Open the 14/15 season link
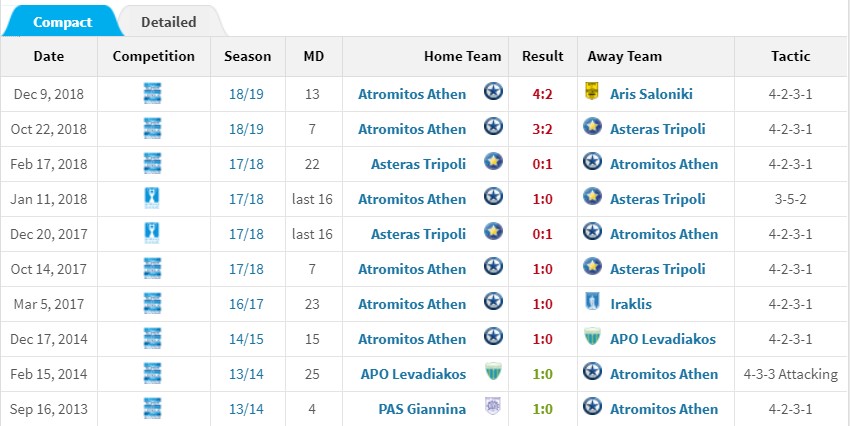This screenshot has height=426, width=850. (246, 339)
